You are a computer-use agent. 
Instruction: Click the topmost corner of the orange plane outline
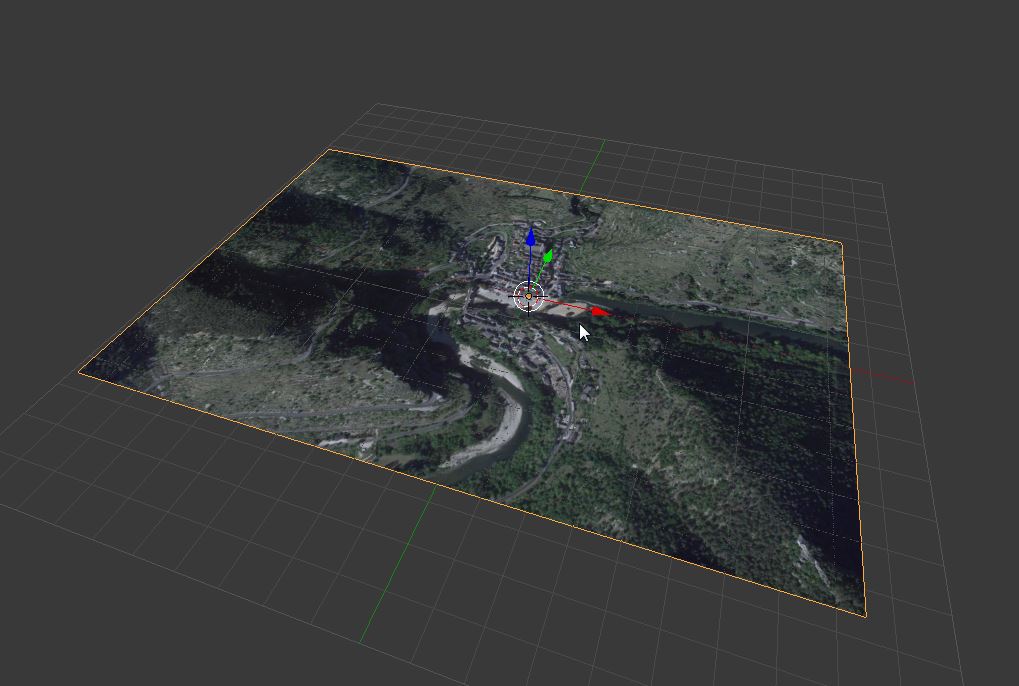click(330, 150)
